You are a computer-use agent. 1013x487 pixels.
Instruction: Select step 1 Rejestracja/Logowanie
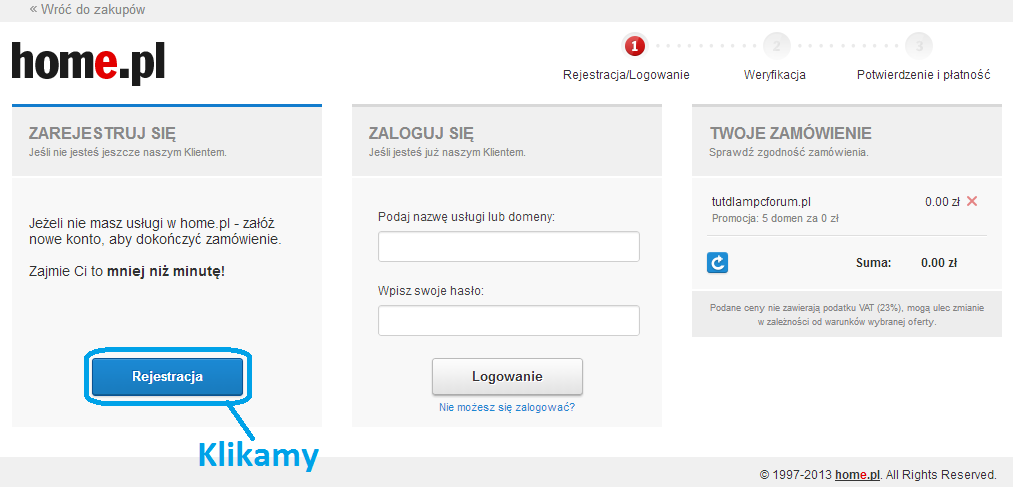point(634,47)
